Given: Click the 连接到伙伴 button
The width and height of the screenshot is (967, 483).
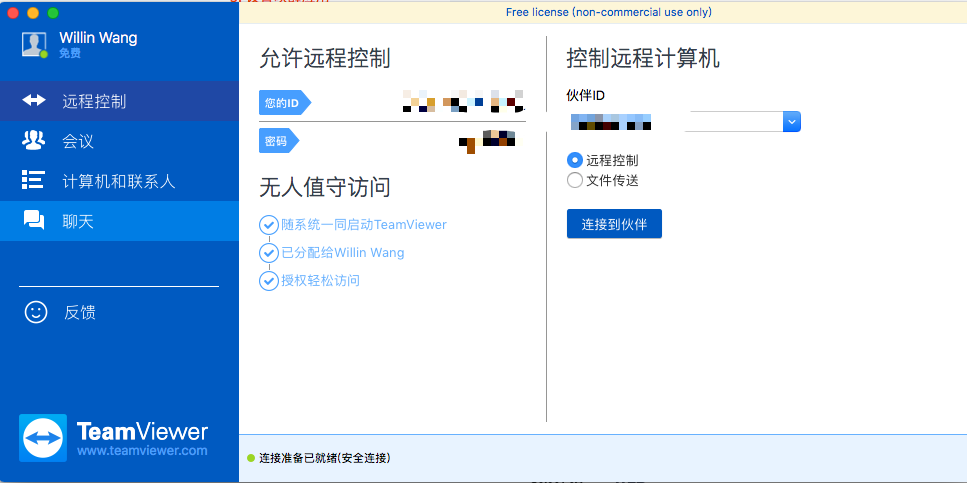Looking at the screenshot, I should tap(614, 224).
